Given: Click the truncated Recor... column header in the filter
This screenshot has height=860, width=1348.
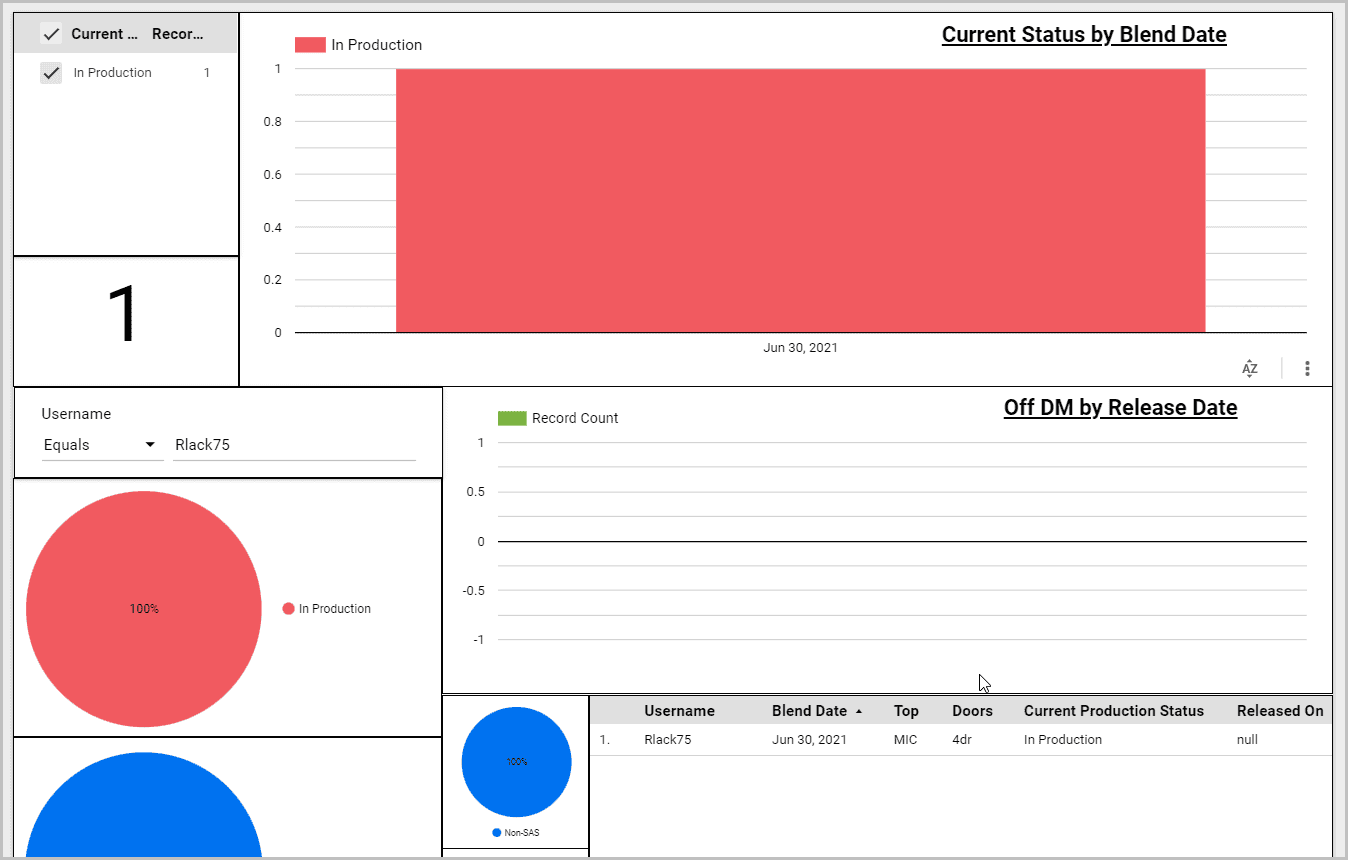Looking at the screenshot, I should coord(178,34).
